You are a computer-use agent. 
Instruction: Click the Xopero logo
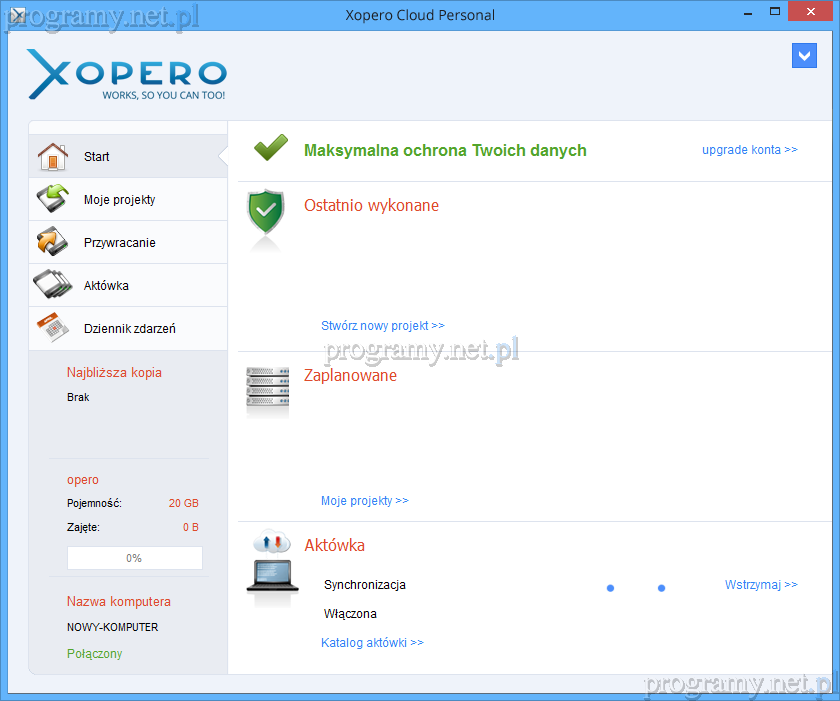click(127, 74)
